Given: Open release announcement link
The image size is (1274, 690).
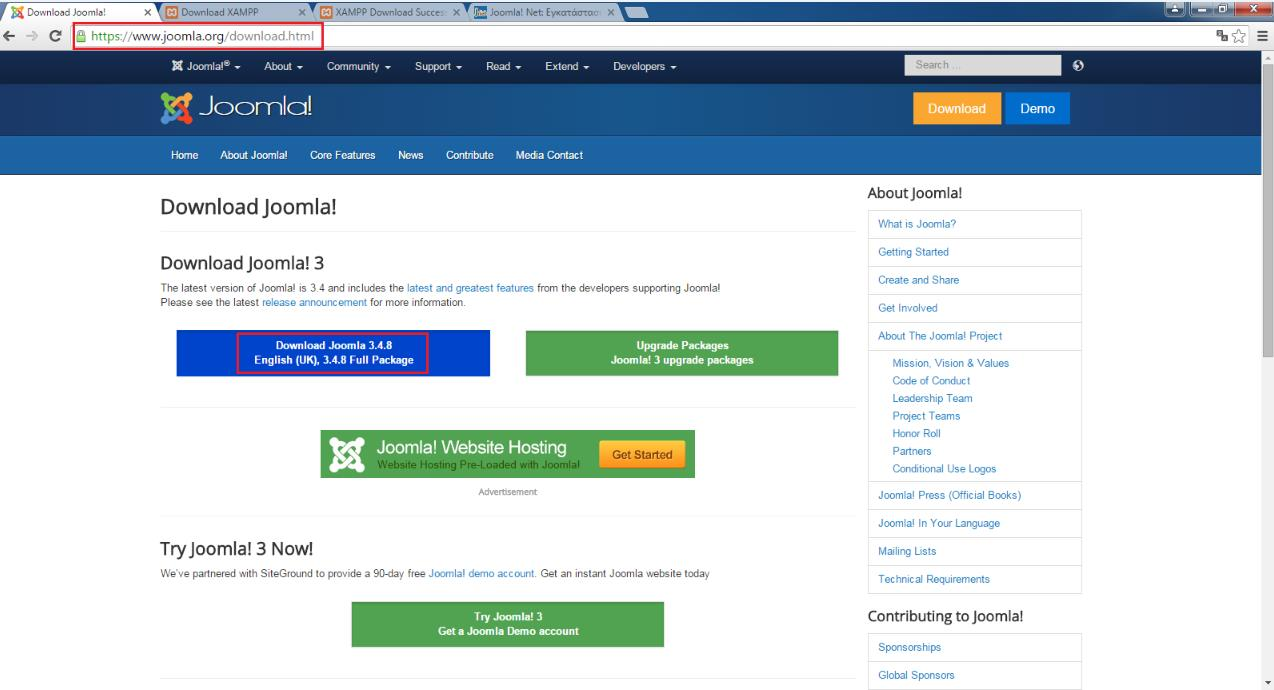Looking at the screenshot, I should pos(314,302).
